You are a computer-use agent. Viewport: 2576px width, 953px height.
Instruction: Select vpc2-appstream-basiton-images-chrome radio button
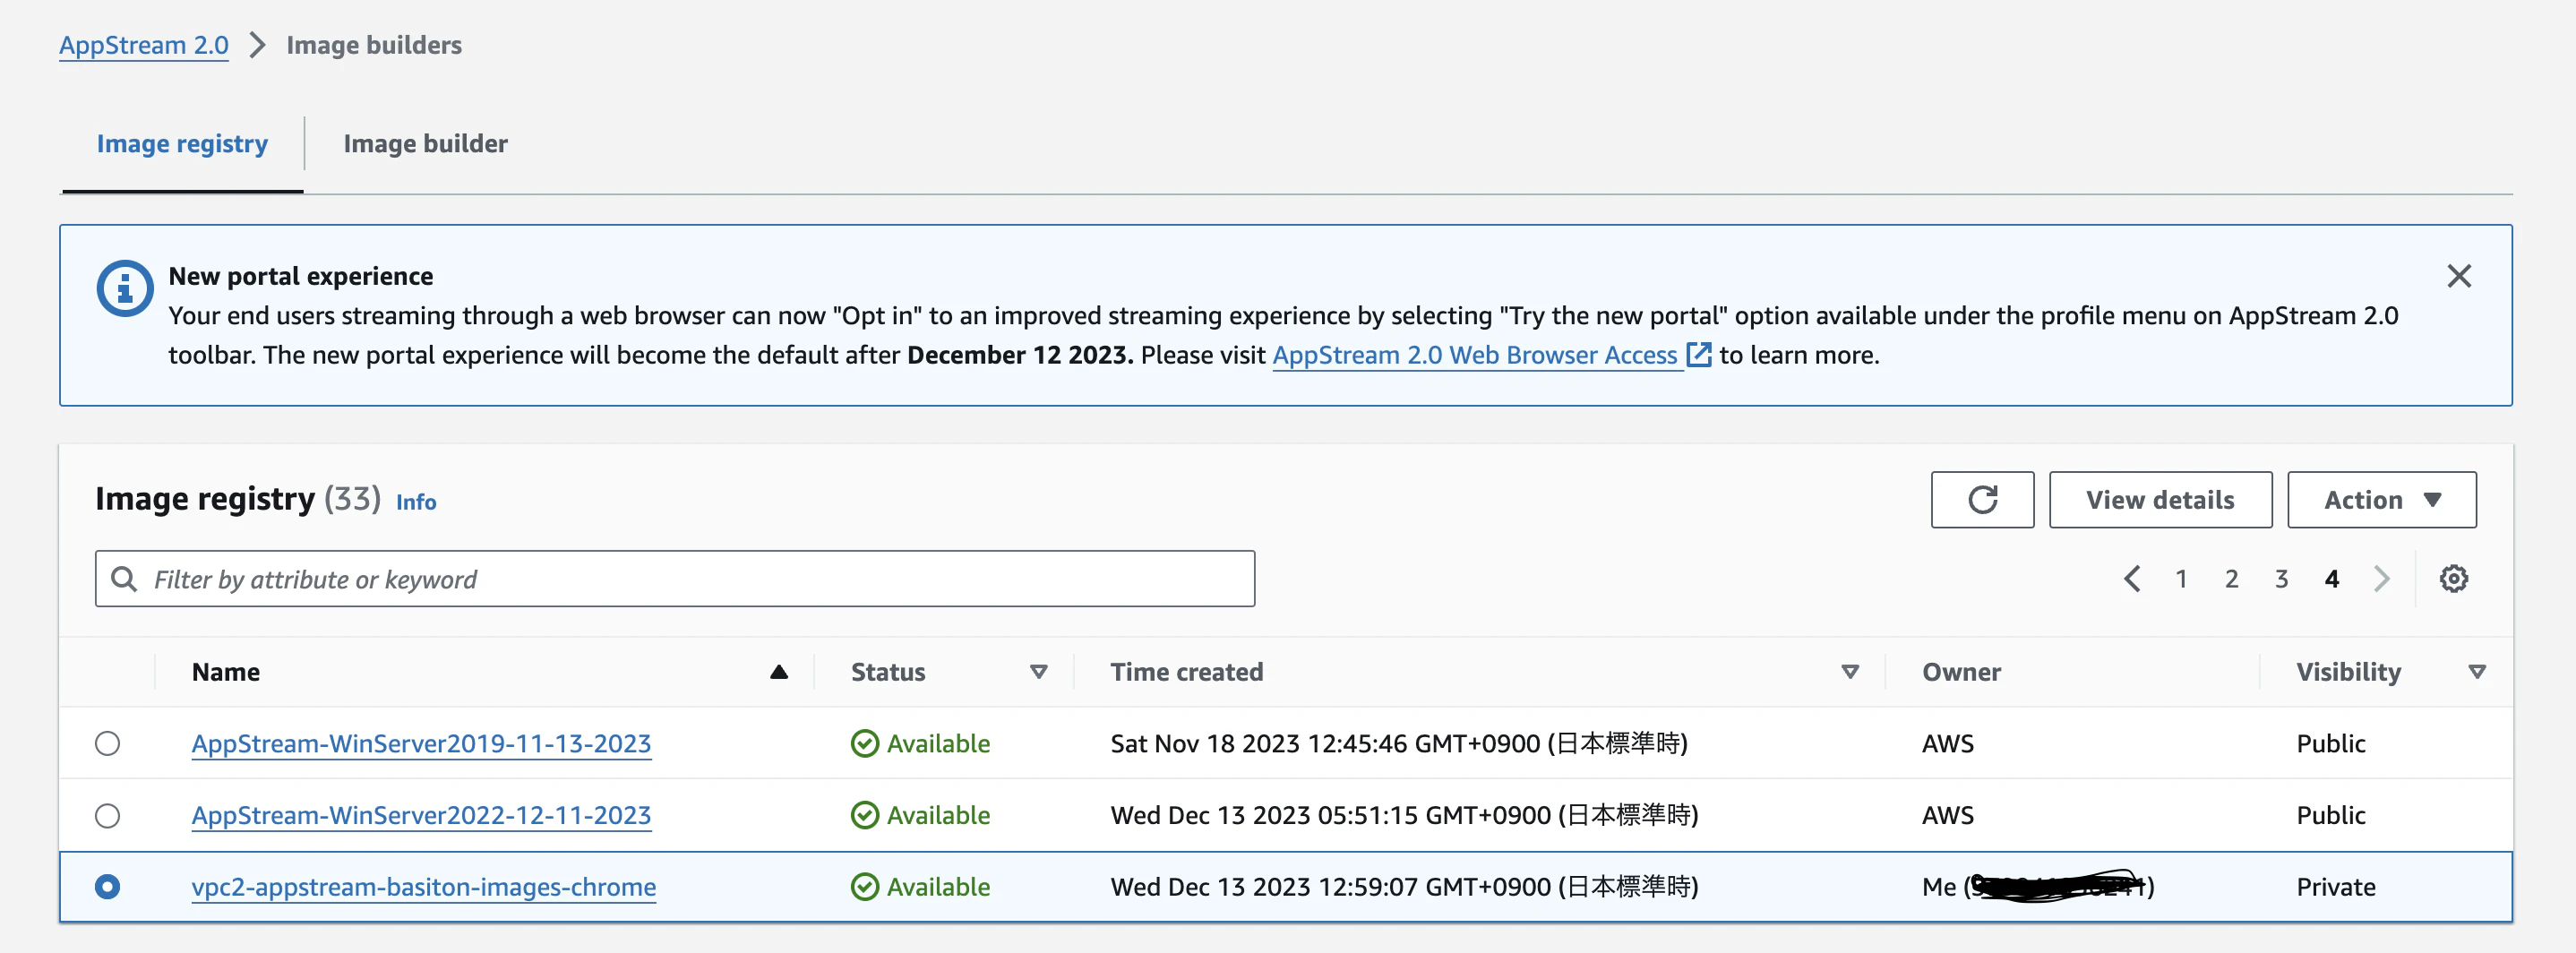tap(107, 886)
